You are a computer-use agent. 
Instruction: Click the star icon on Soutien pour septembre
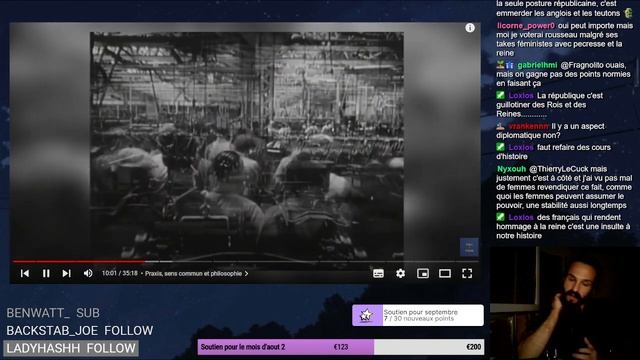click(x=367, y=315)
